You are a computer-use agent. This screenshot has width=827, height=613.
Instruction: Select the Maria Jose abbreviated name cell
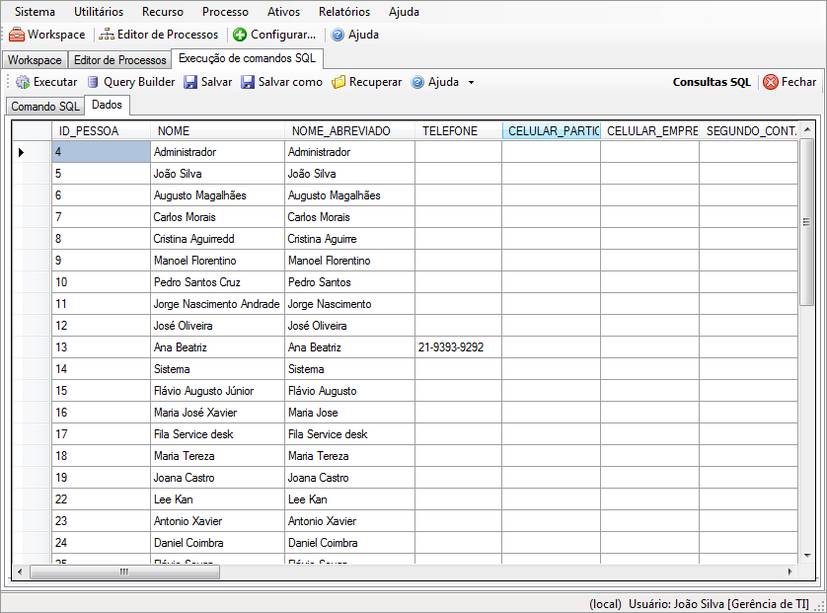click(350, 413)
